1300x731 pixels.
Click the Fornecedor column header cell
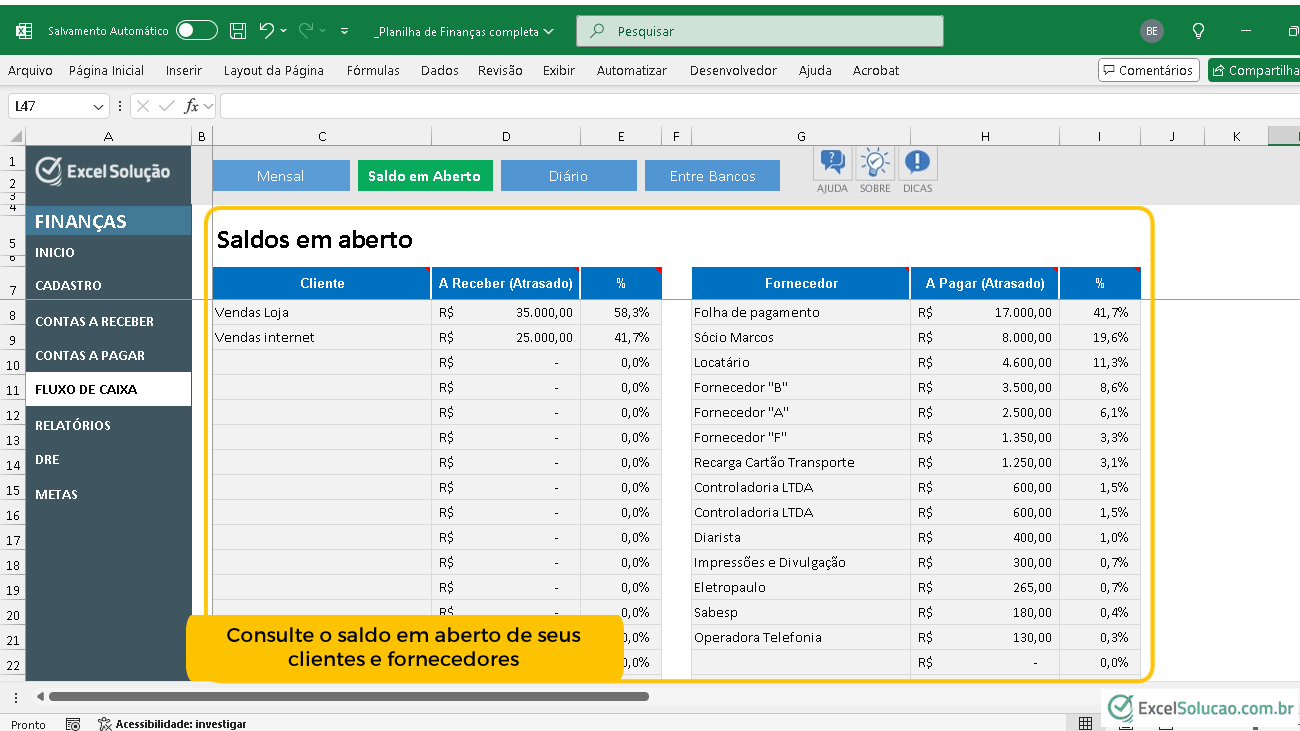point(801,283)
